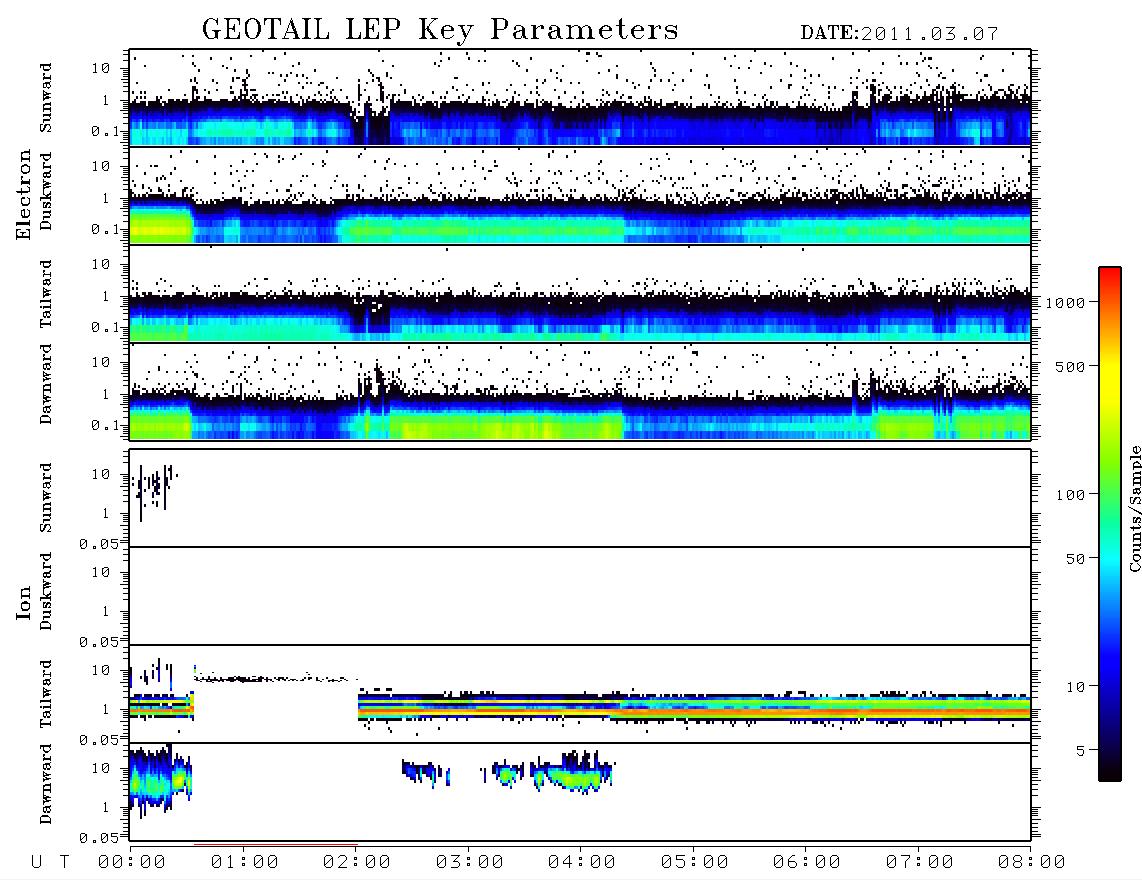1142x880 pixels.
Task: Click the "Electron" group axis label
Action: click(23, 194)
